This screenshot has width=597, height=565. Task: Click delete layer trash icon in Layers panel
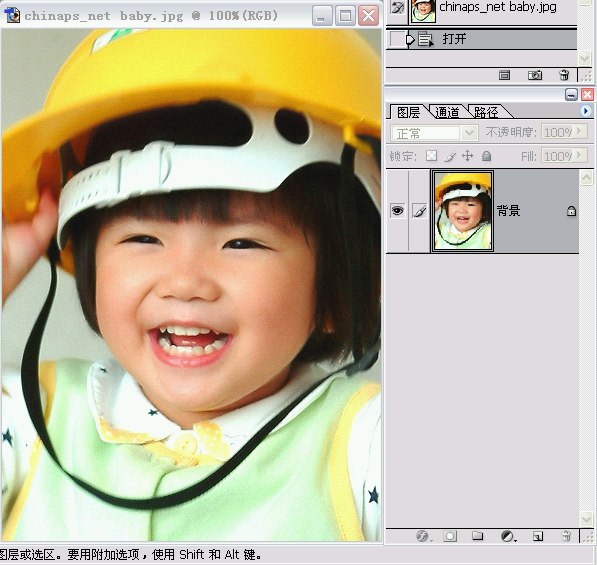[x=566, y=536]
